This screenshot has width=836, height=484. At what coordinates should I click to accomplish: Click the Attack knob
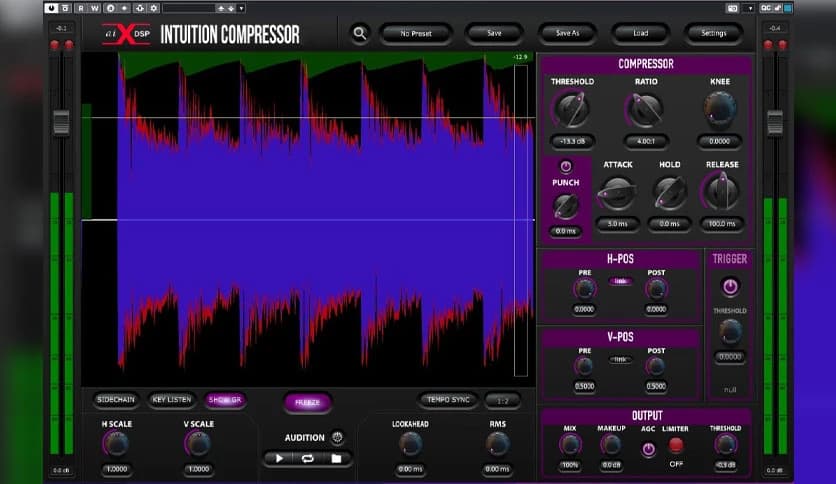pyautogui.click(x=617, y=193)
